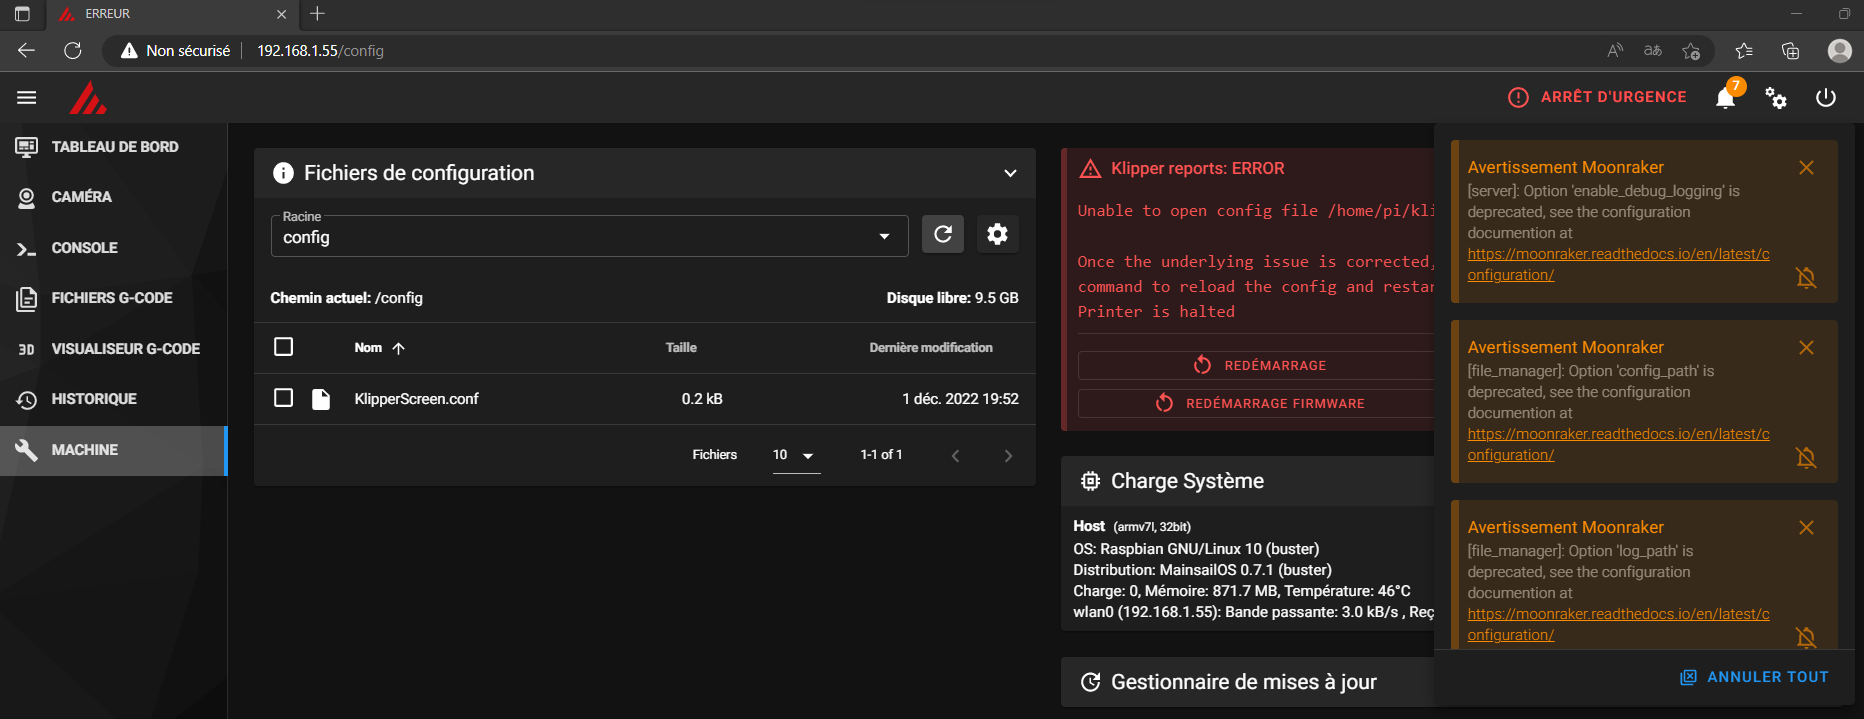The height and width of the screenshot is (719, 1864).
Task: Snooze the config_path notification
Action: [1806, 457]
